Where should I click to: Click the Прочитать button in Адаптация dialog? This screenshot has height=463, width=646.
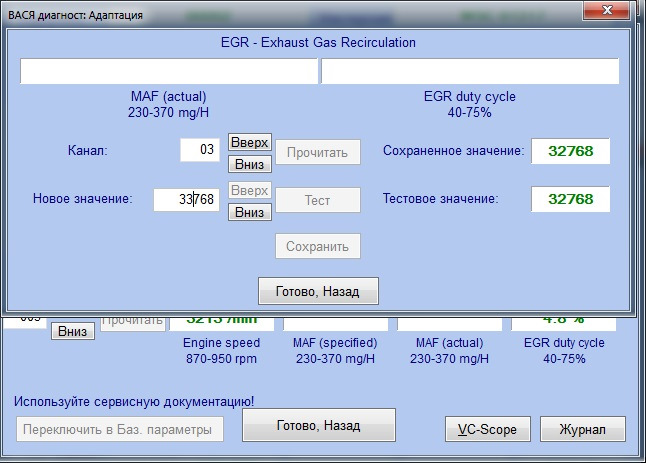(318, 152)
